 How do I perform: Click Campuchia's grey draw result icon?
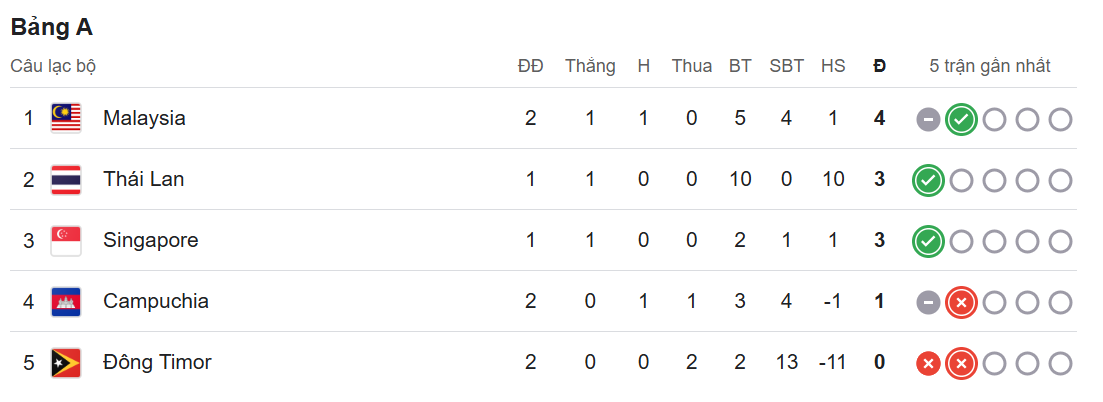click(929, 303)
